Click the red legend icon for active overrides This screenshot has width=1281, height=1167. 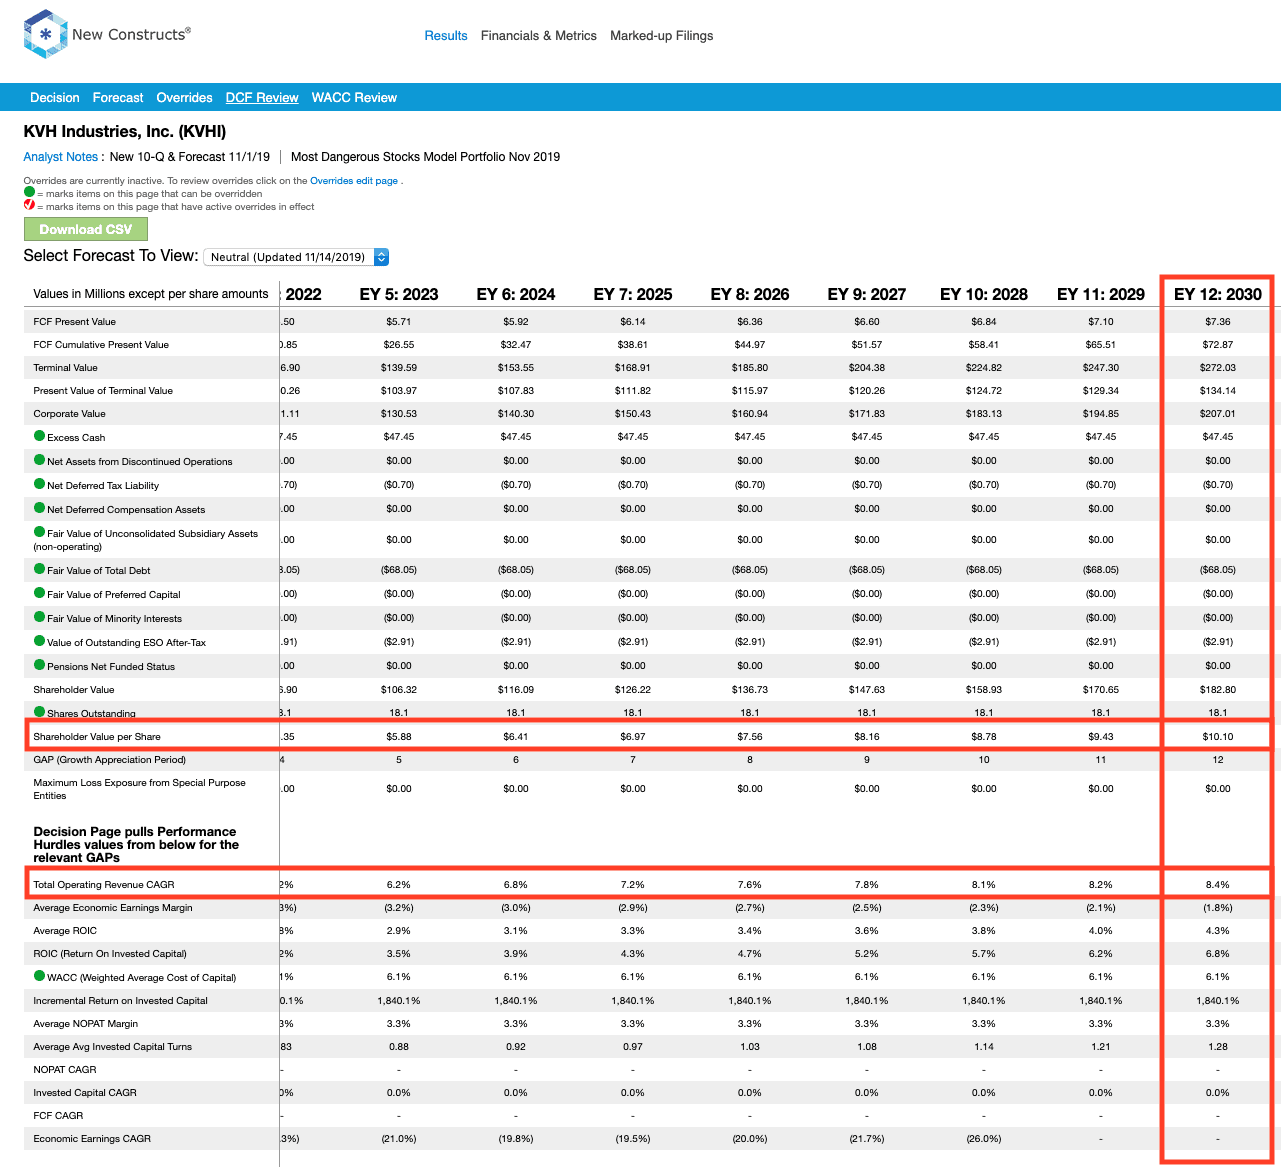click(x=29, y=205)
